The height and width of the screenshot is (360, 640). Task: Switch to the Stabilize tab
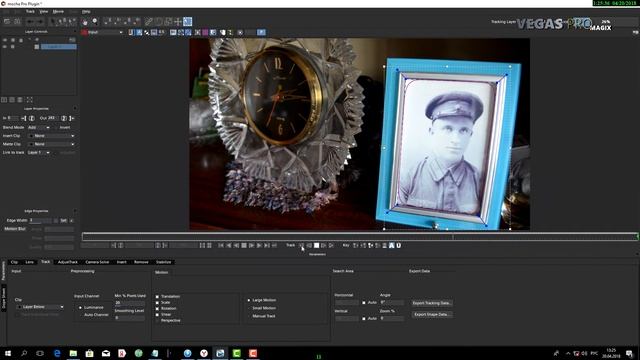[x=163, y=262]
